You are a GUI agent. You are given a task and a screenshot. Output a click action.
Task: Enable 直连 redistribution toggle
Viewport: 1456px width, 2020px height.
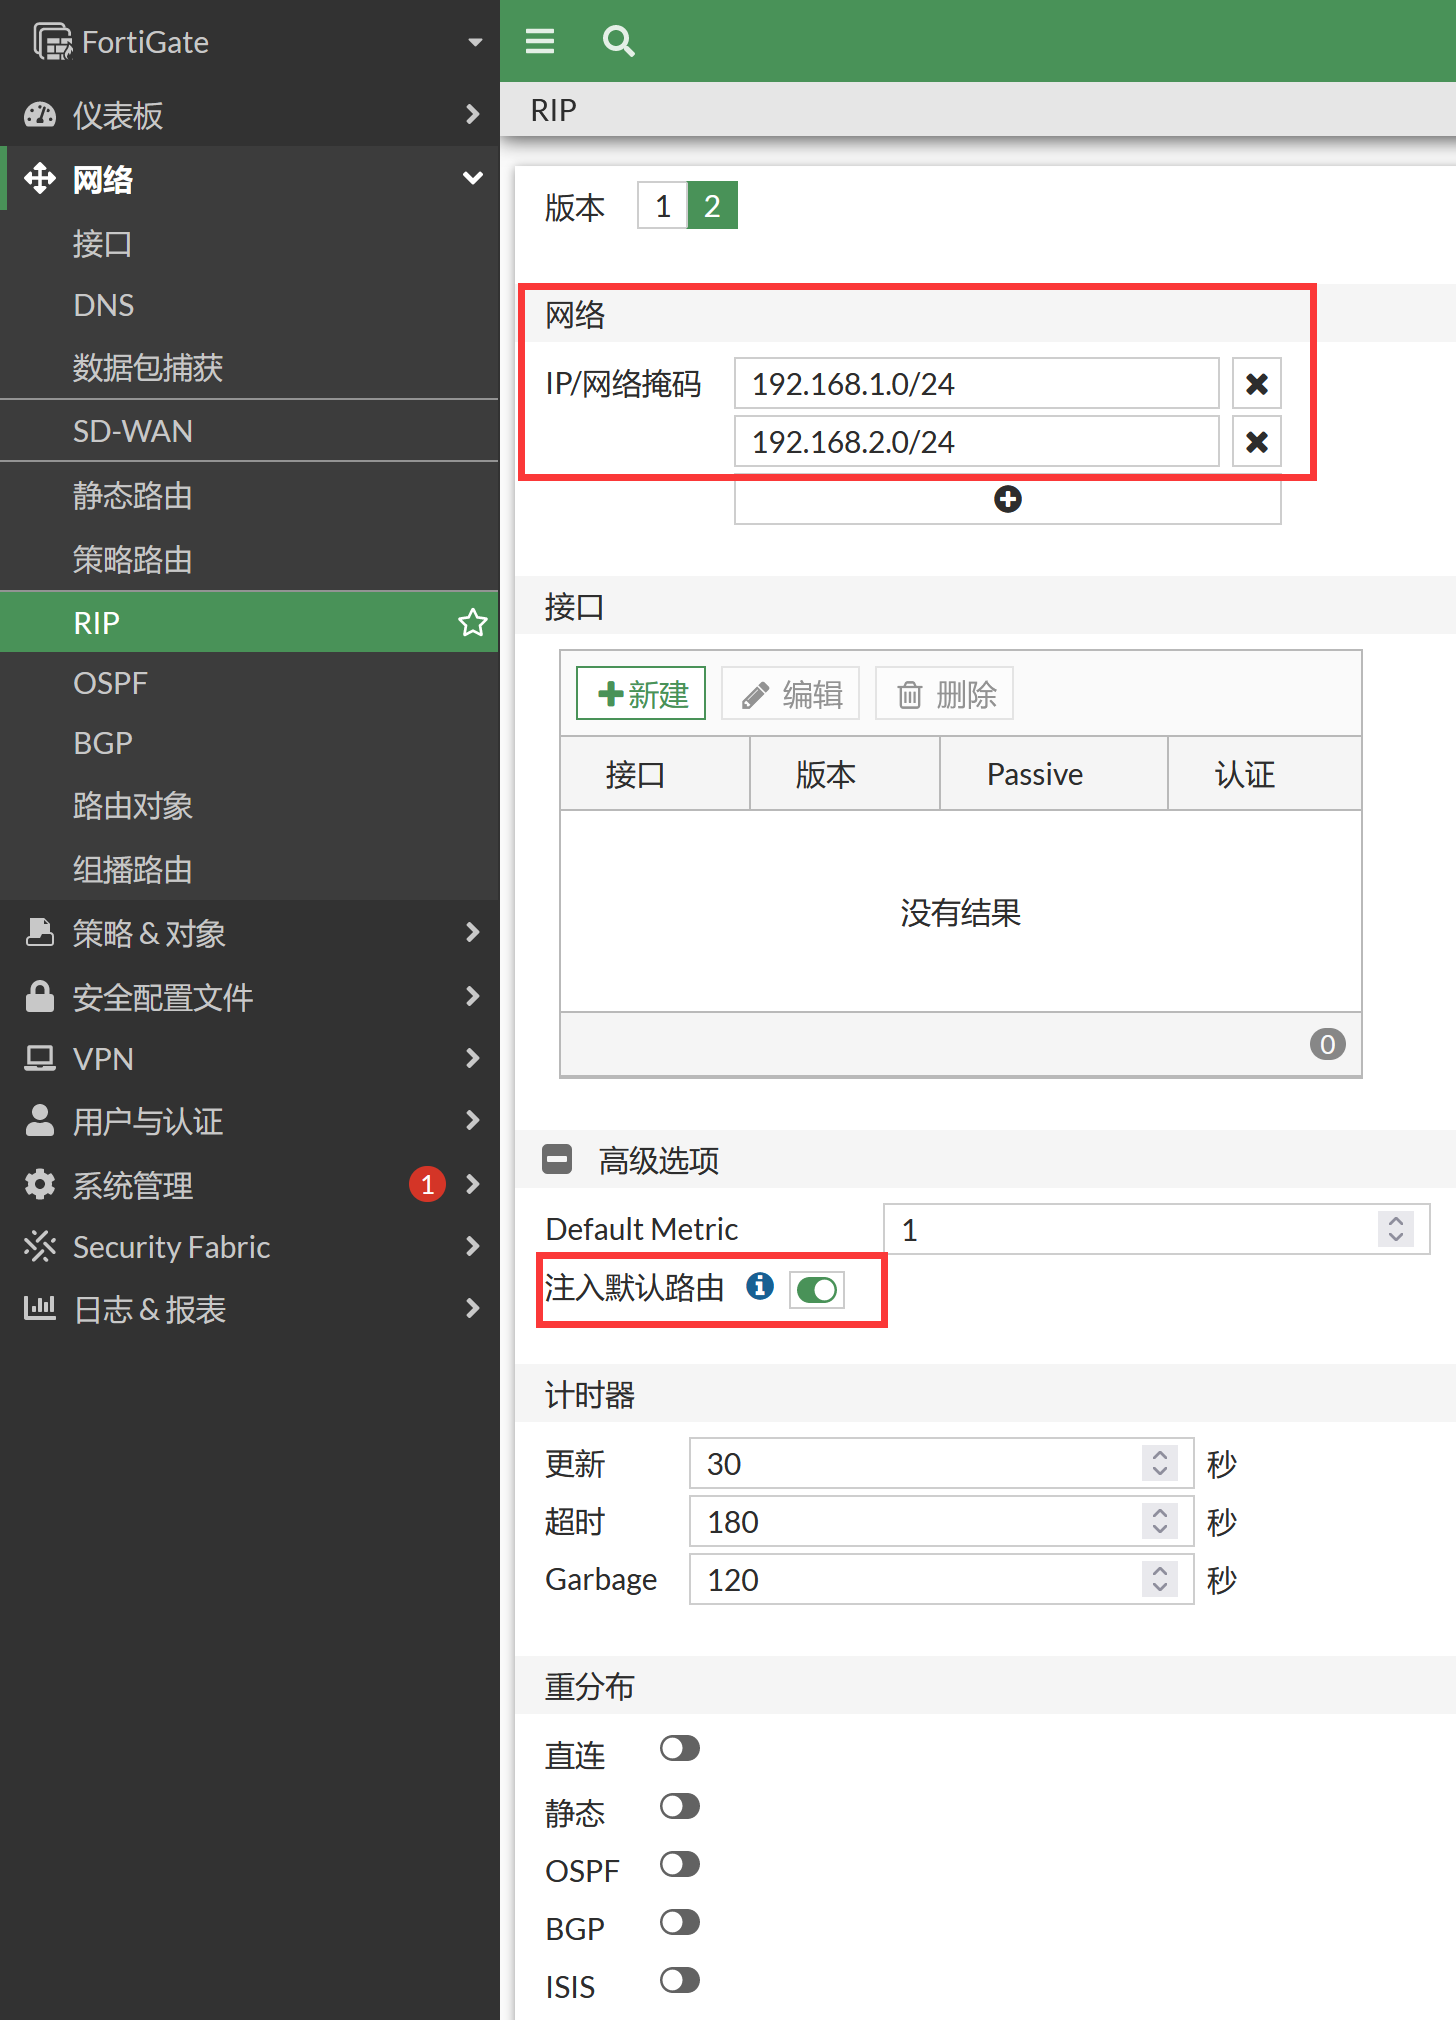(680, 1748)
